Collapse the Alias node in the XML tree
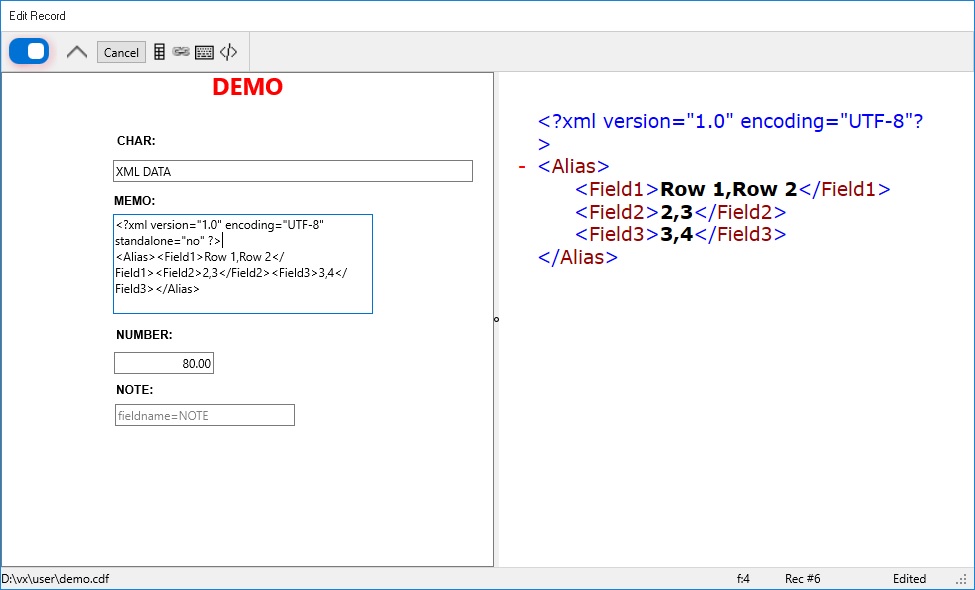 pyautogui.click(x=521, y=166)
